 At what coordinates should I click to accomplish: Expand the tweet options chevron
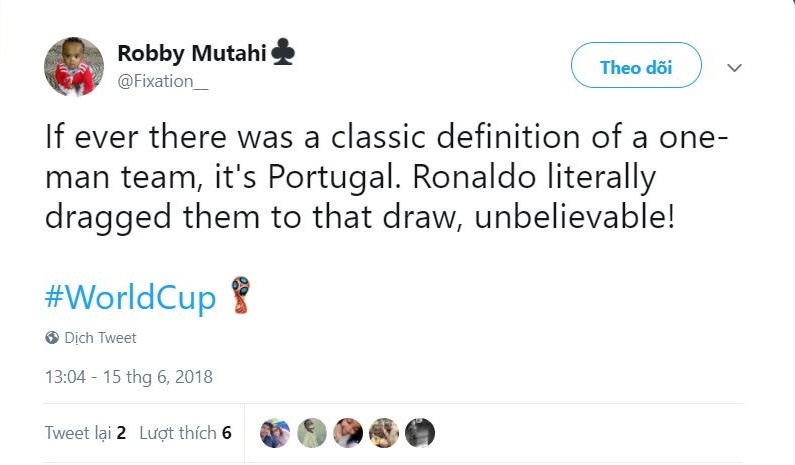tap(734, 68)
